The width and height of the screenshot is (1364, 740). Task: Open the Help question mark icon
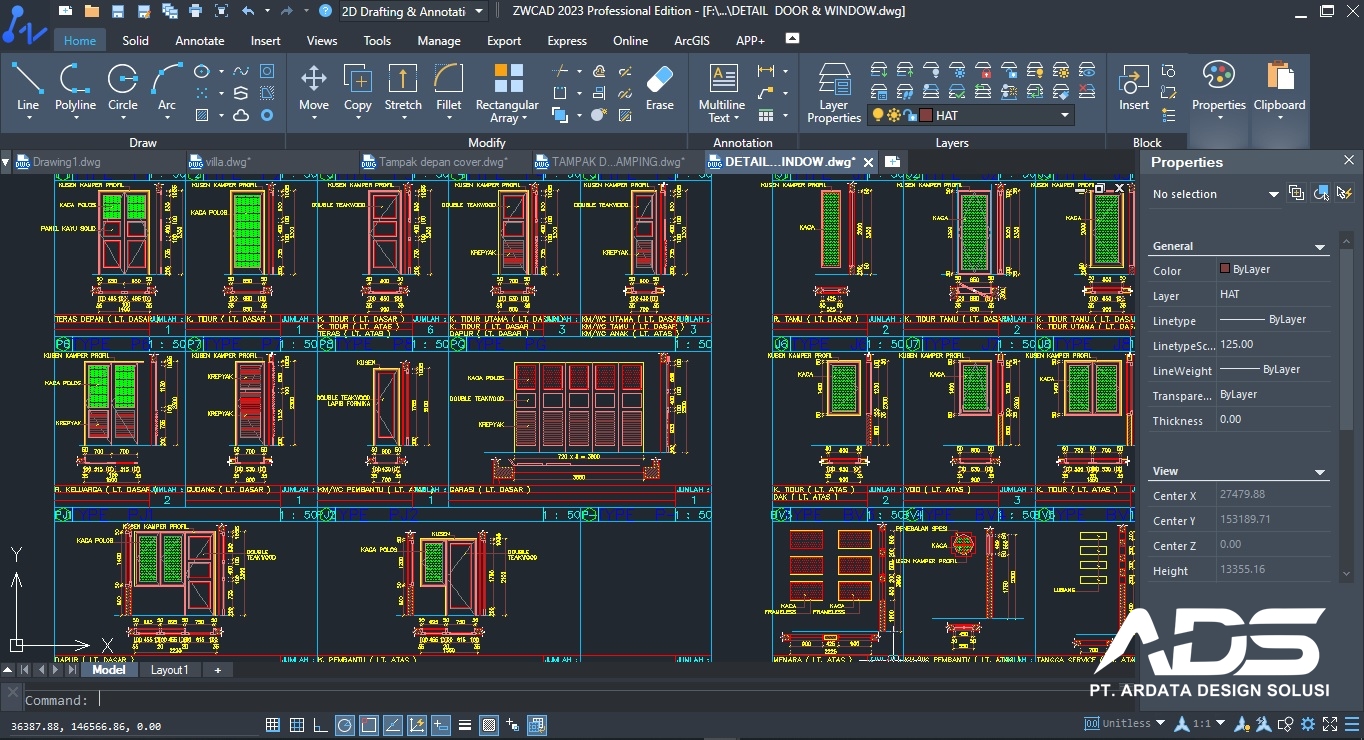[325, 11]
